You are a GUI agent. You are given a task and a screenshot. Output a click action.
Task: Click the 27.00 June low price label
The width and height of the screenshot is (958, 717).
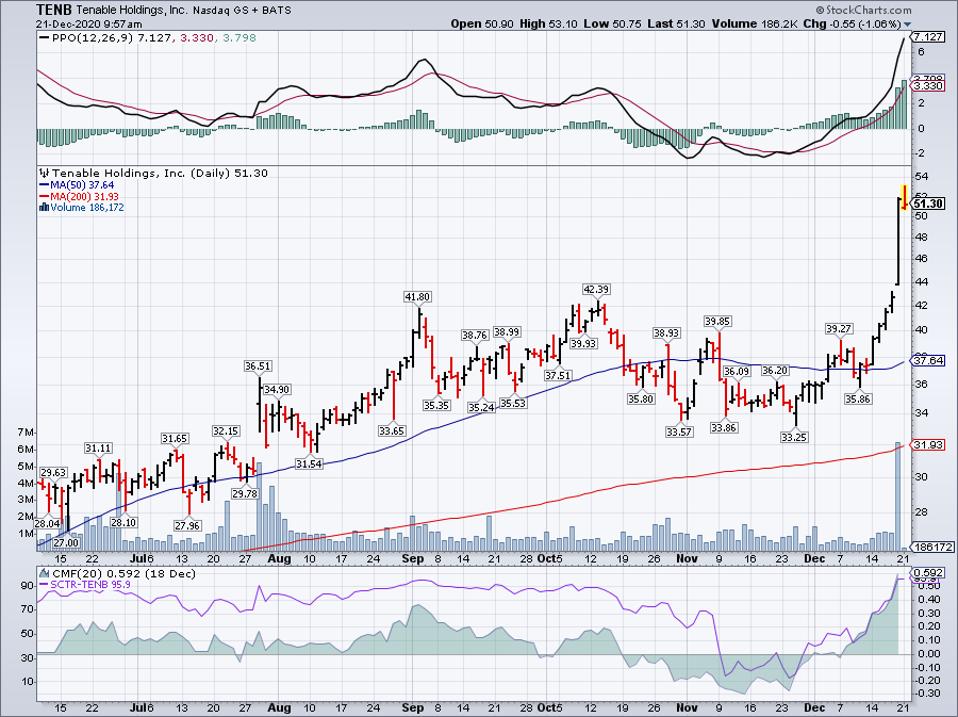click(67, 542)
